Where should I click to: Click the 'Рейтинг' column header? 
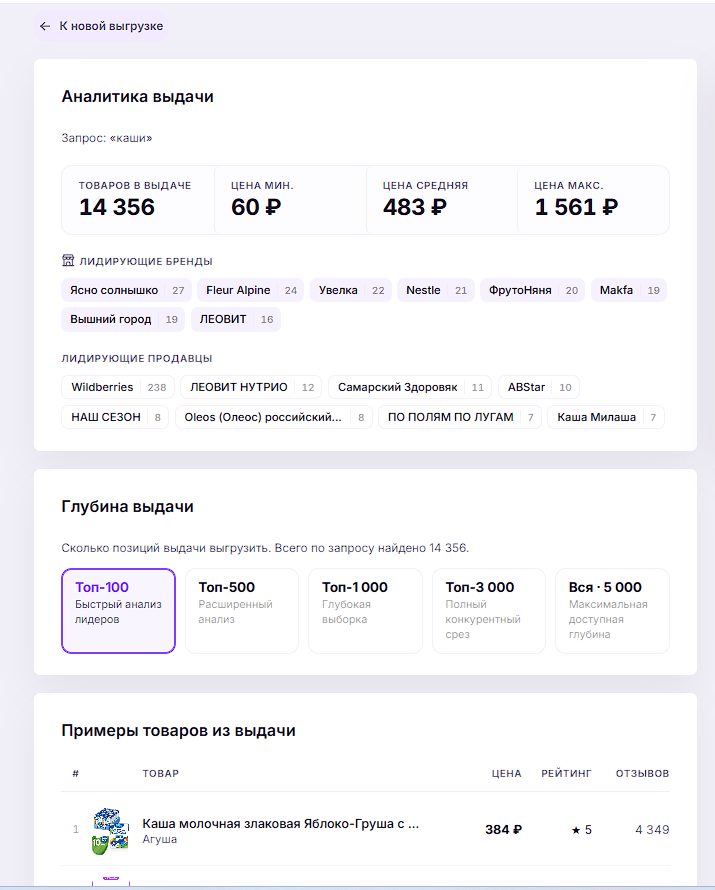click(x=566, y=773)
